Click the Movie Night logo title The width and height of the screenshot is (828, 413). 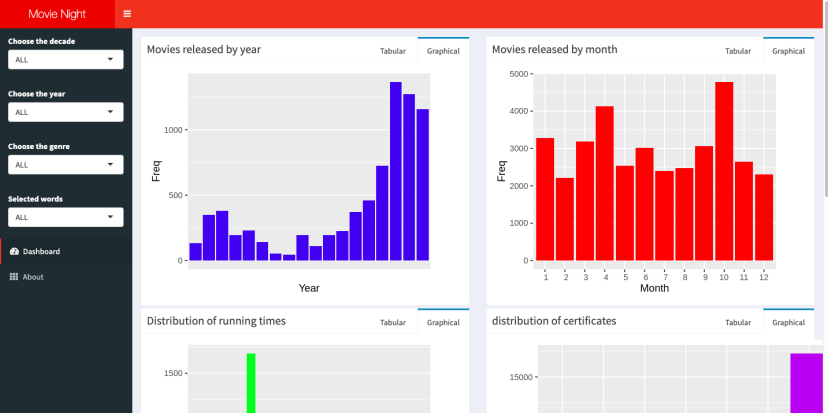(57, 14)
